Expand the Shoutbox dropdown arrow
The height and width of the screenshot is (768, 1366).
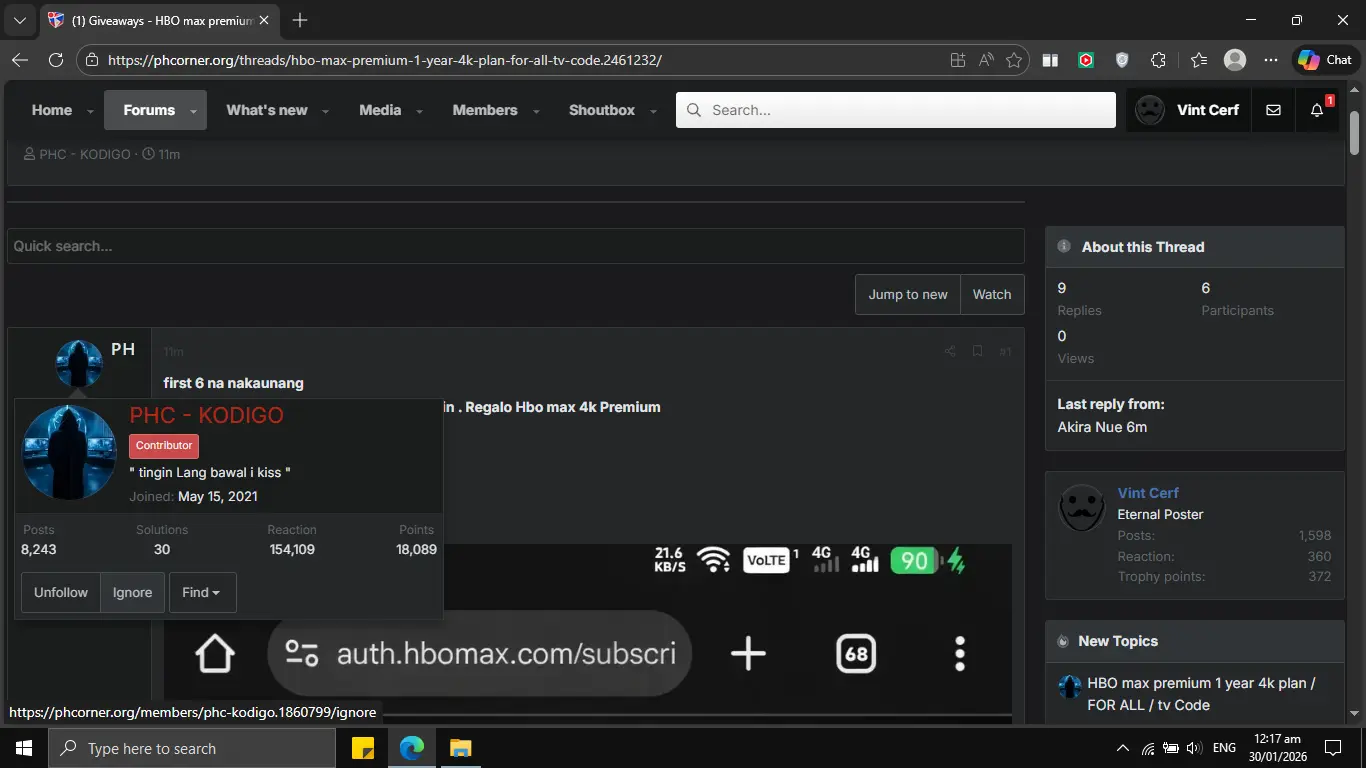(654, 111)
